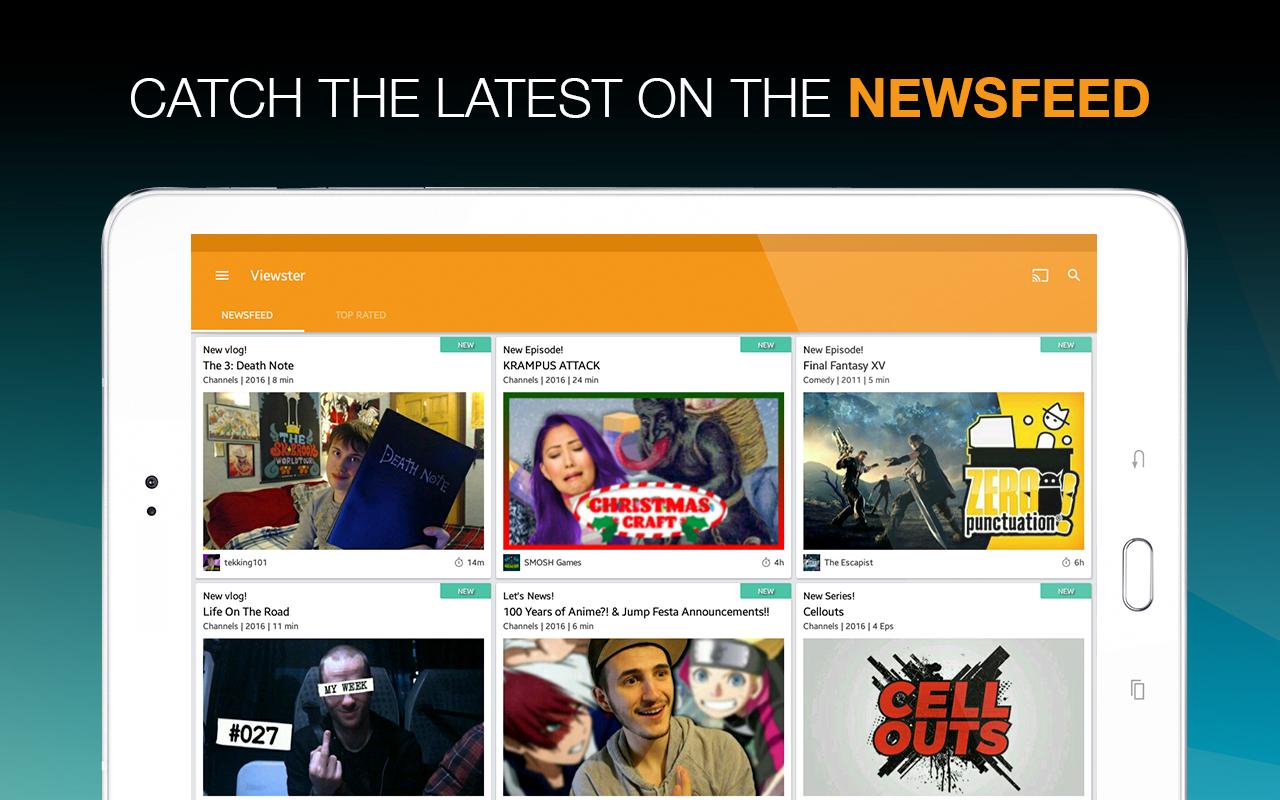
Task: Click the 'Cellouts' title
Action: pos(823,612)
